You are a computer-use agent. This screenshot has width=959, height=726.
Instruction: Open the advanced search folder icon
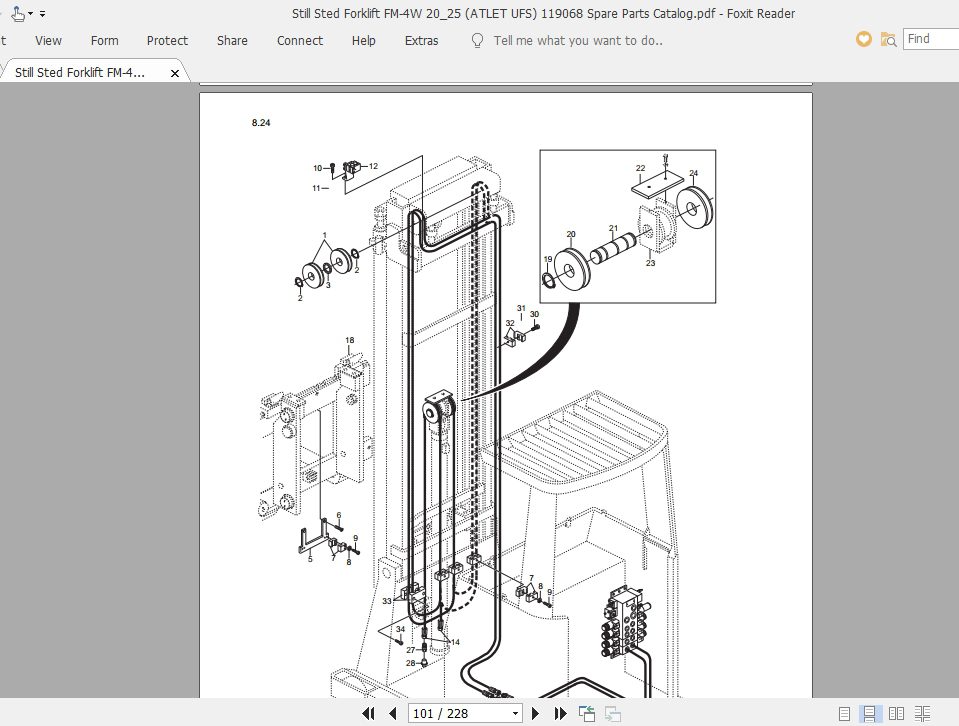(888, 40)
